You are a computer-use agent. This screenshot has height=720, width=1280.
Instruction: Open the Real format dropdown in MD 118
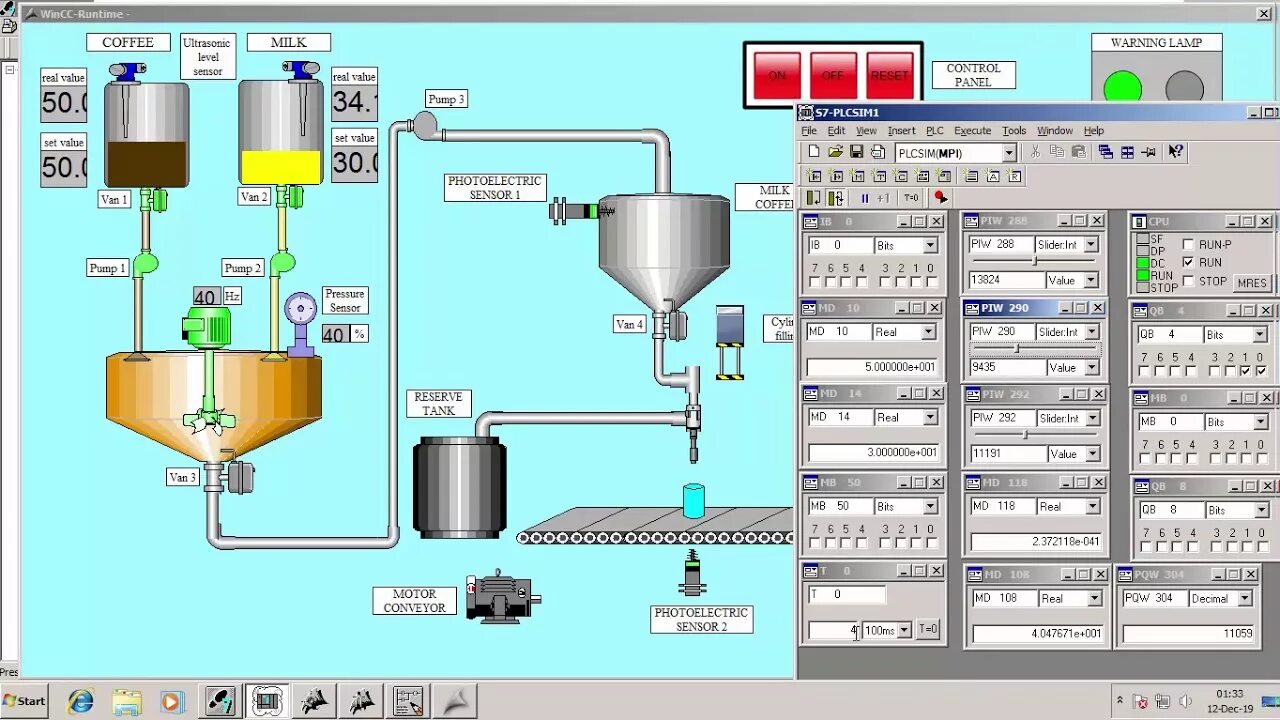[x=1093, y=507]
